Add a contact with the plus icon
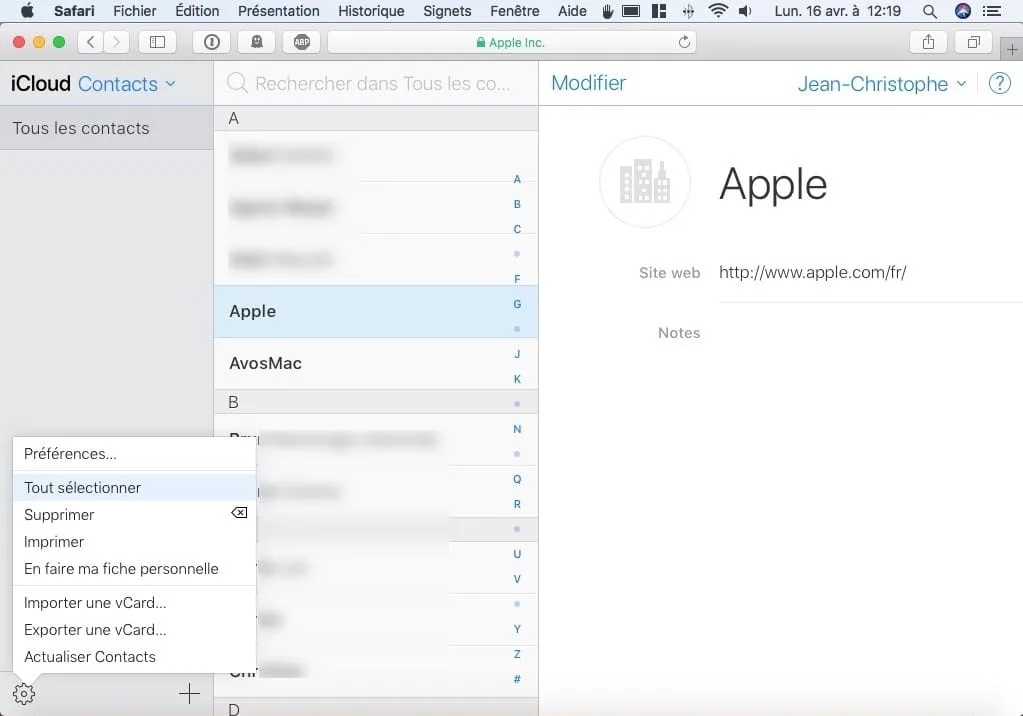The width and height of the screenshot is (1023, 716). click(188, 692)
